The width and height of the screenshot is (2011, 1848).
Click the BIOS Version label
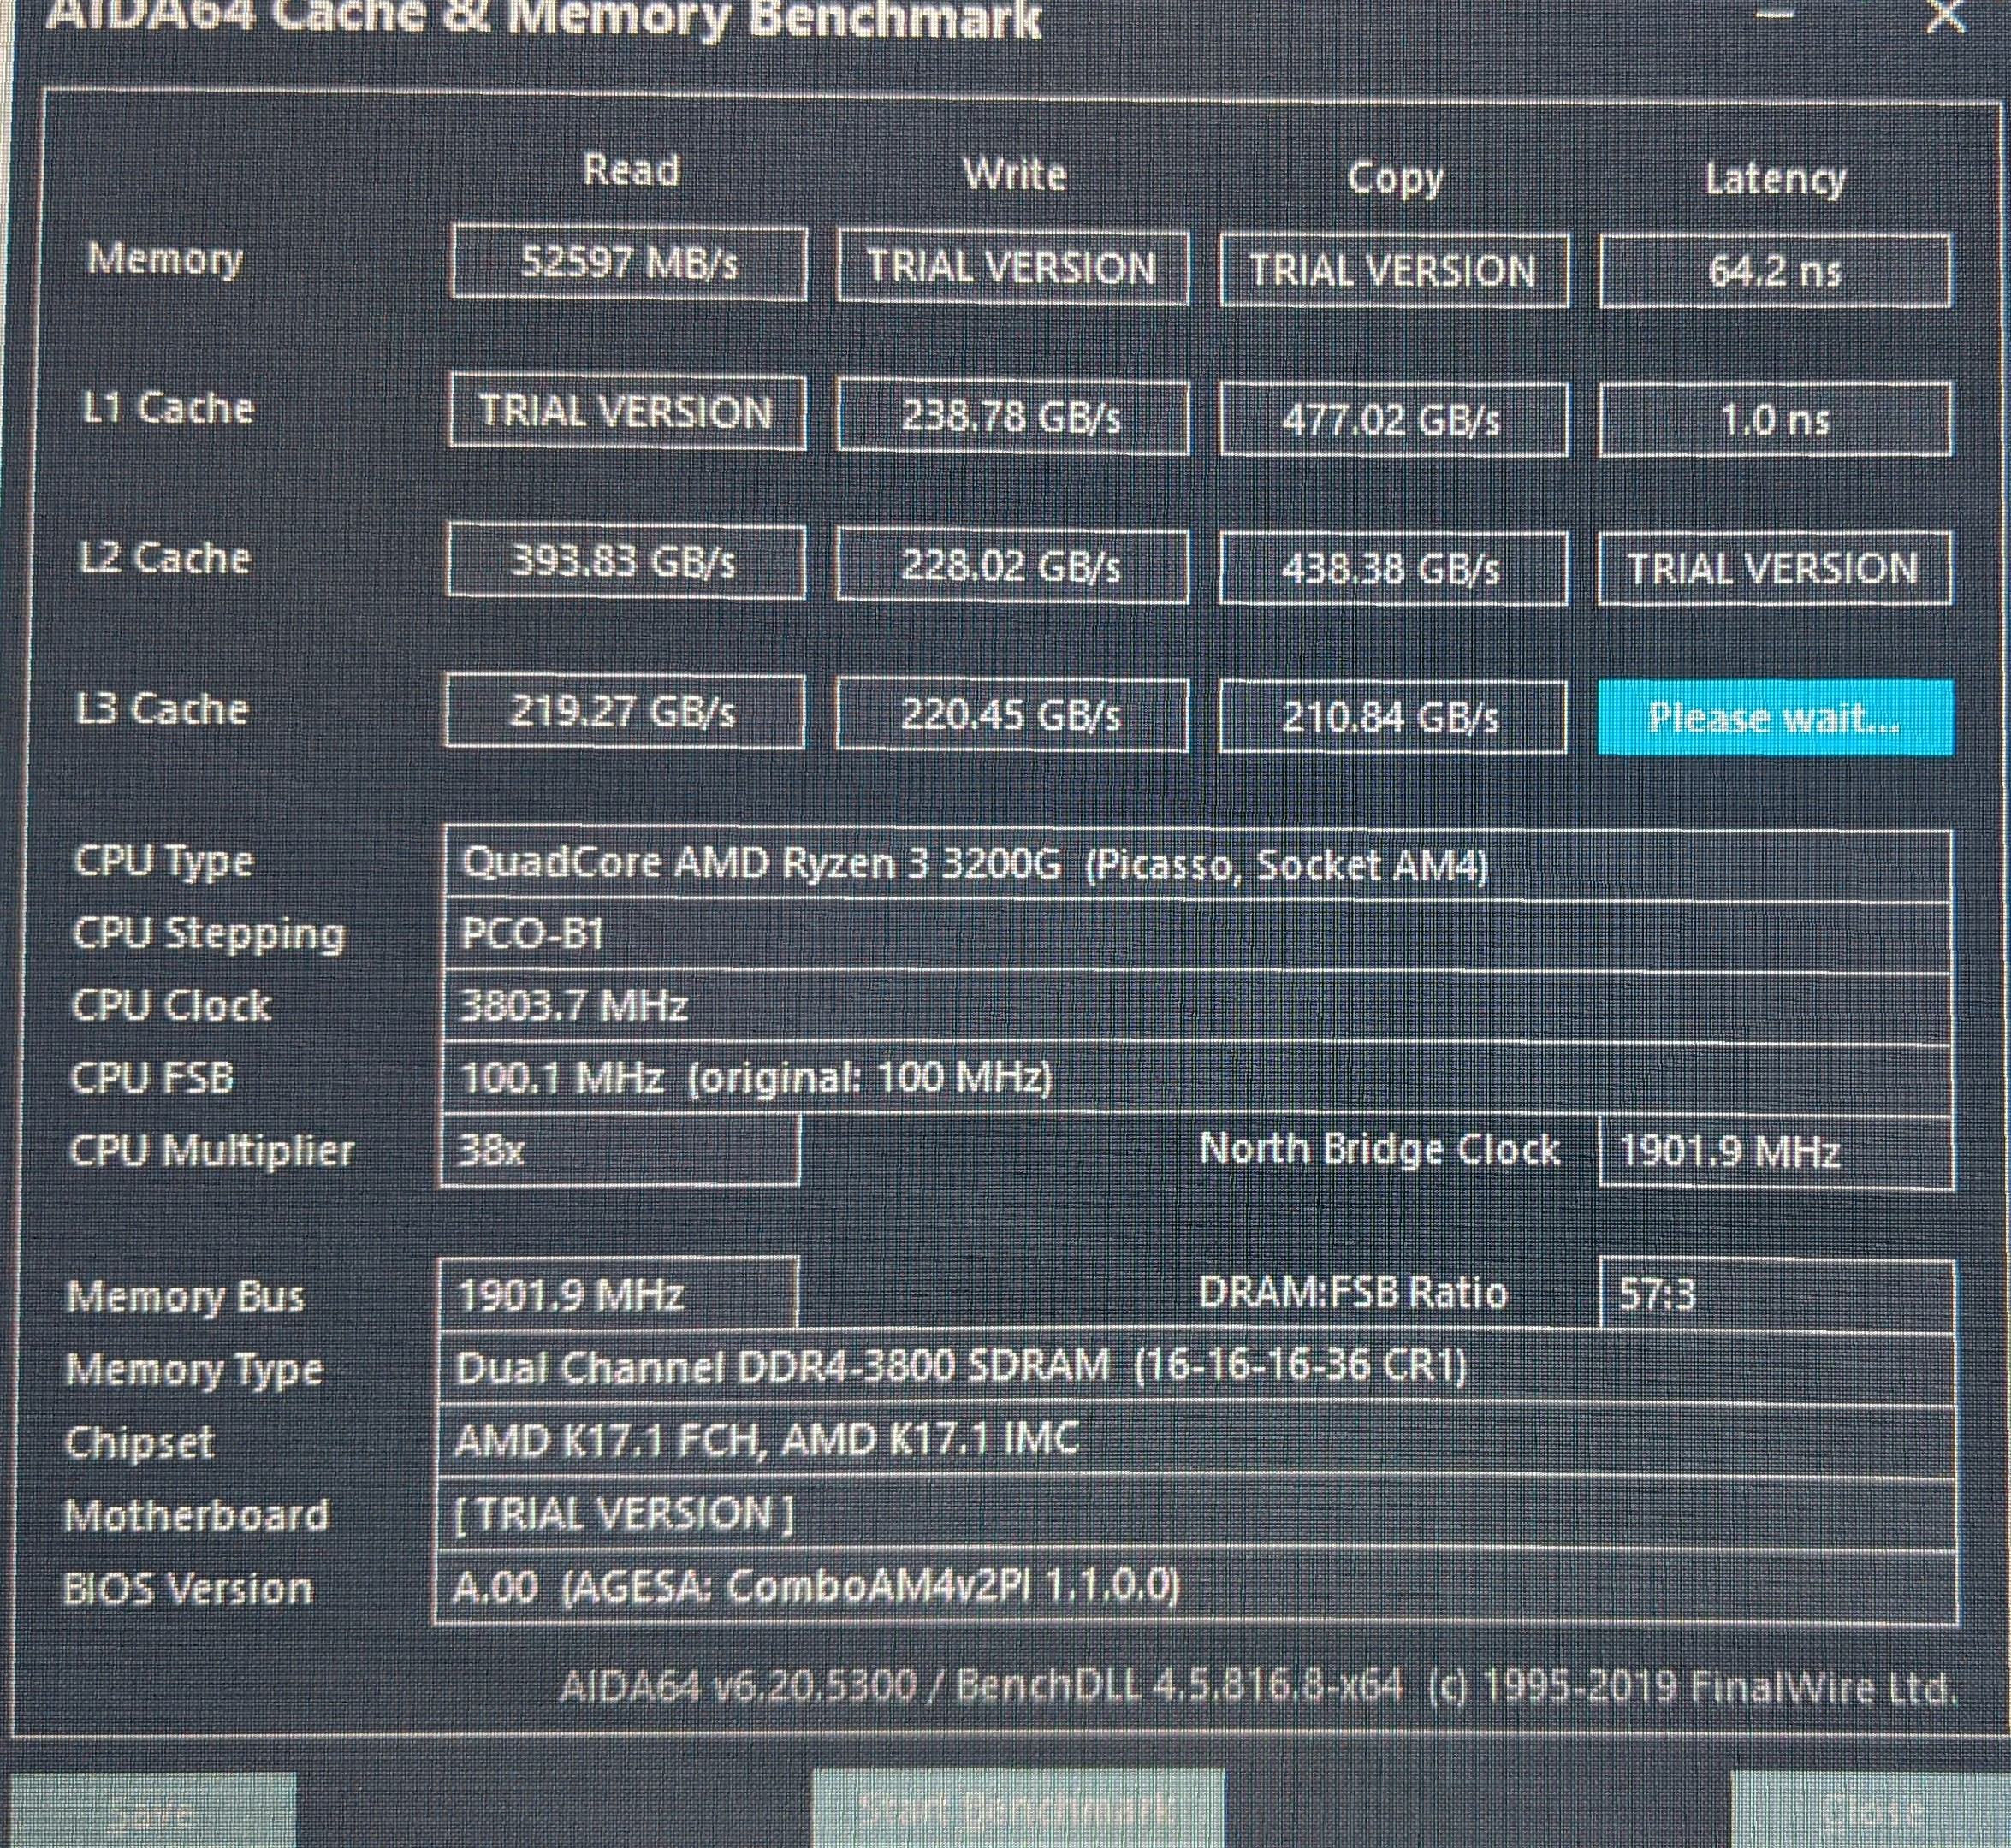click(187, 1588)
